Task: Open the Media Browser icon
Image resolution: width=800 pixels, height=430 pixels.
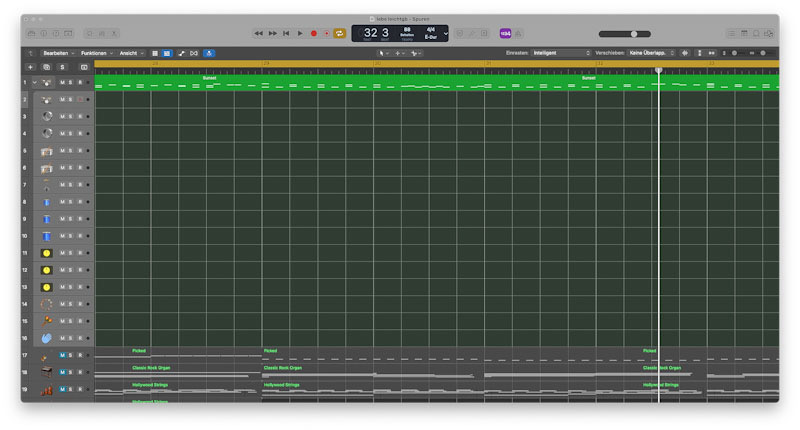Action: coord(769,34)
